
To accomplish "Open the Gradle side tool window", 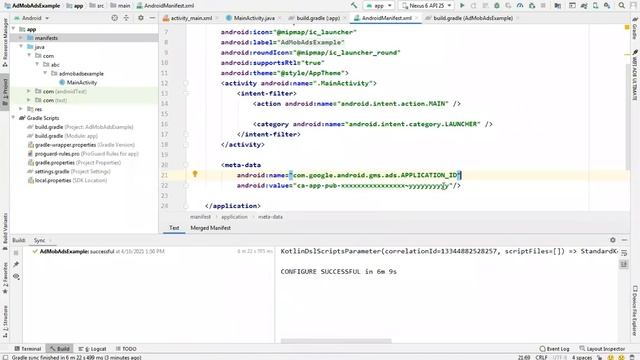I will click(635, 29).
